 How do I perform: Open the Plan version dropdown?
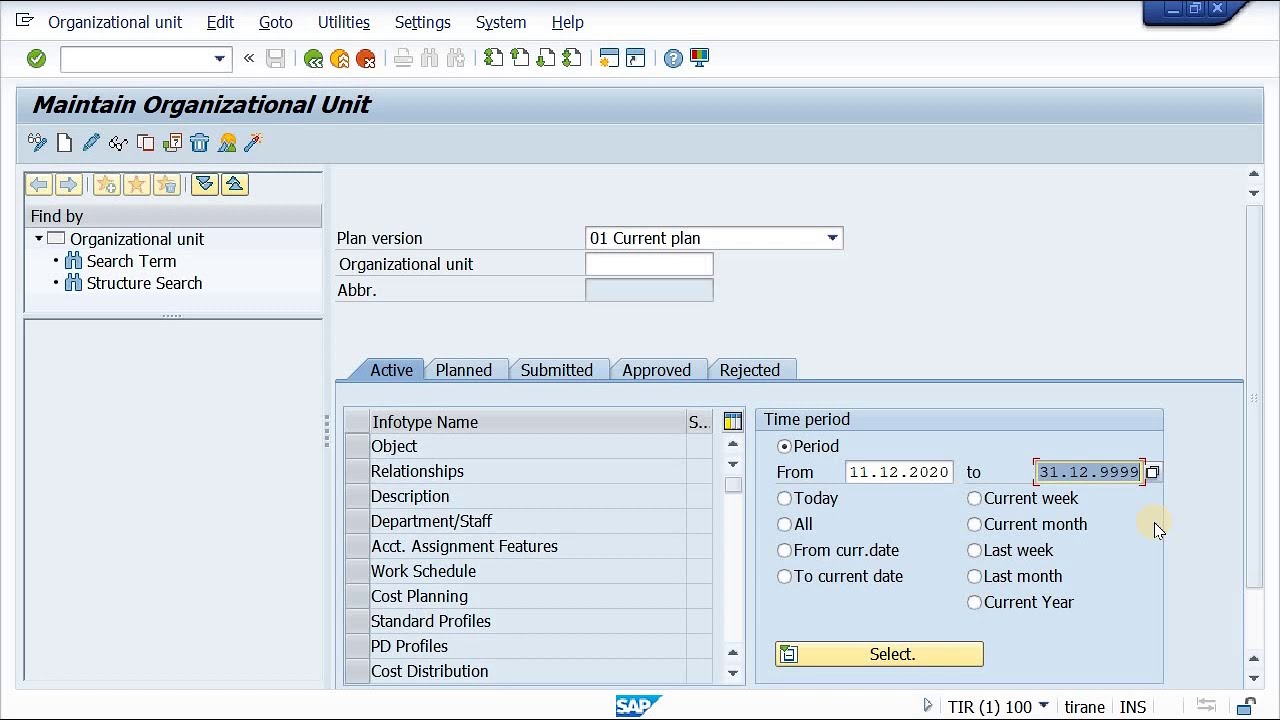click(x=832, y=238)
